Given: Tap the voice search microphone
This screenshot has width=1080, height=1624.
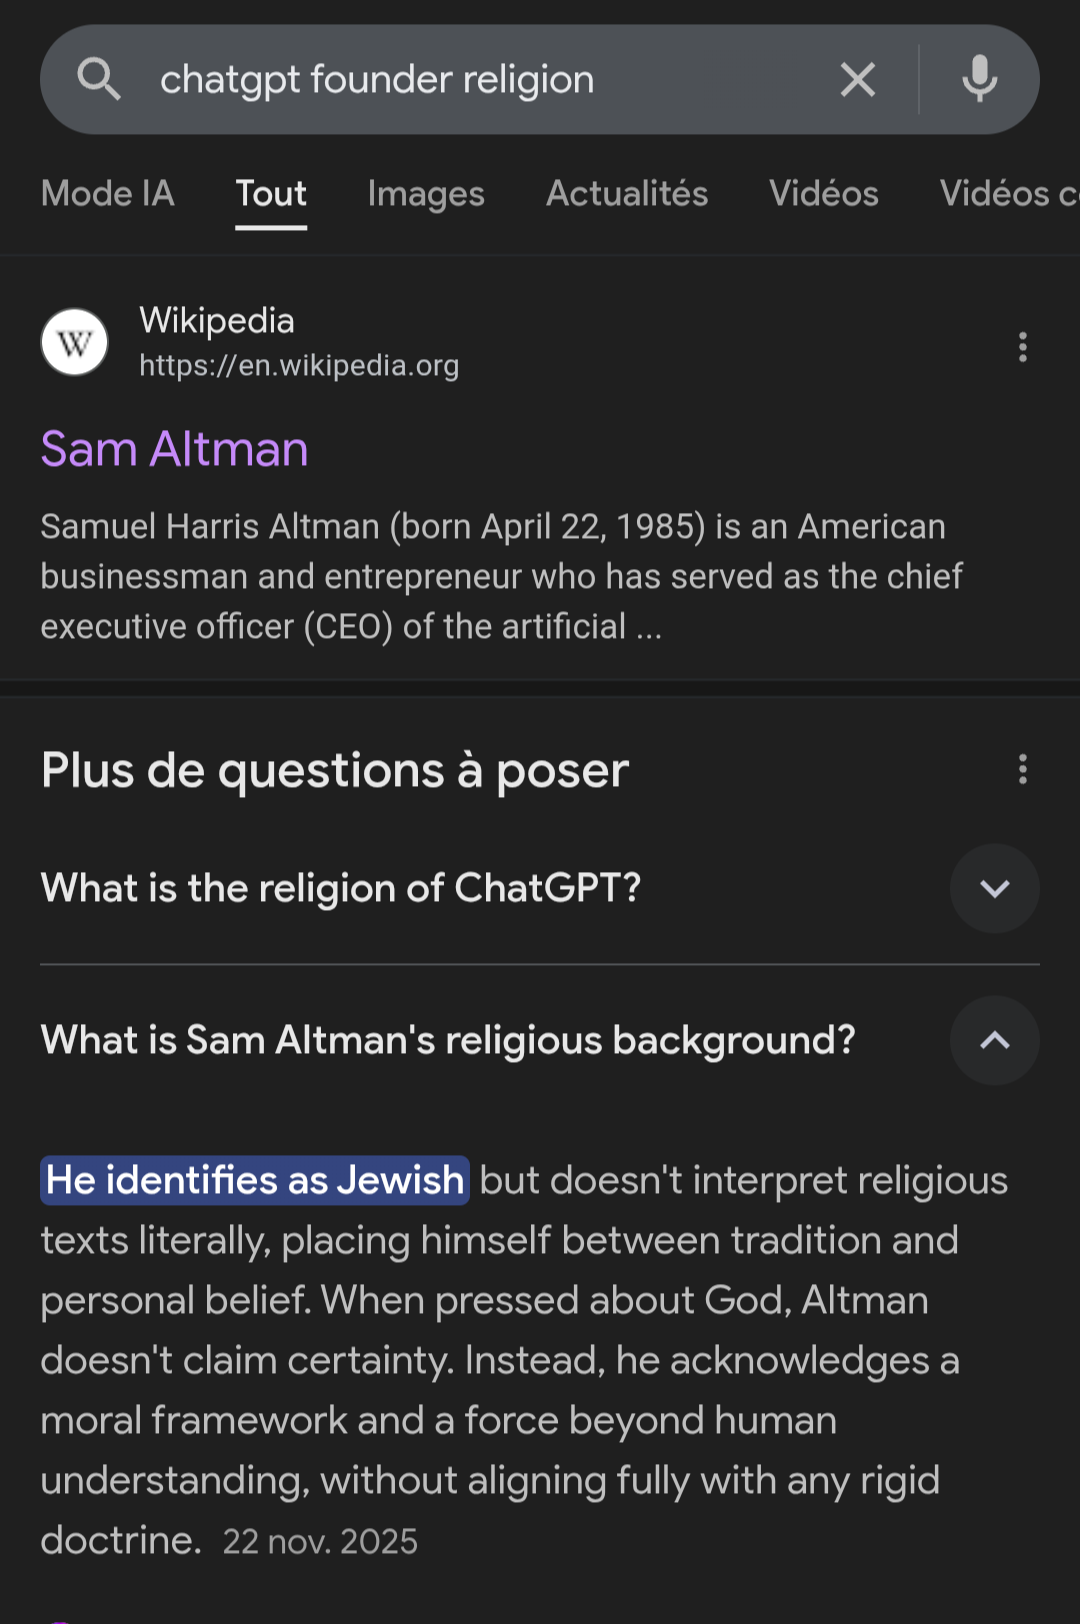Looking at the screenshot, I should tap(979, 79).
